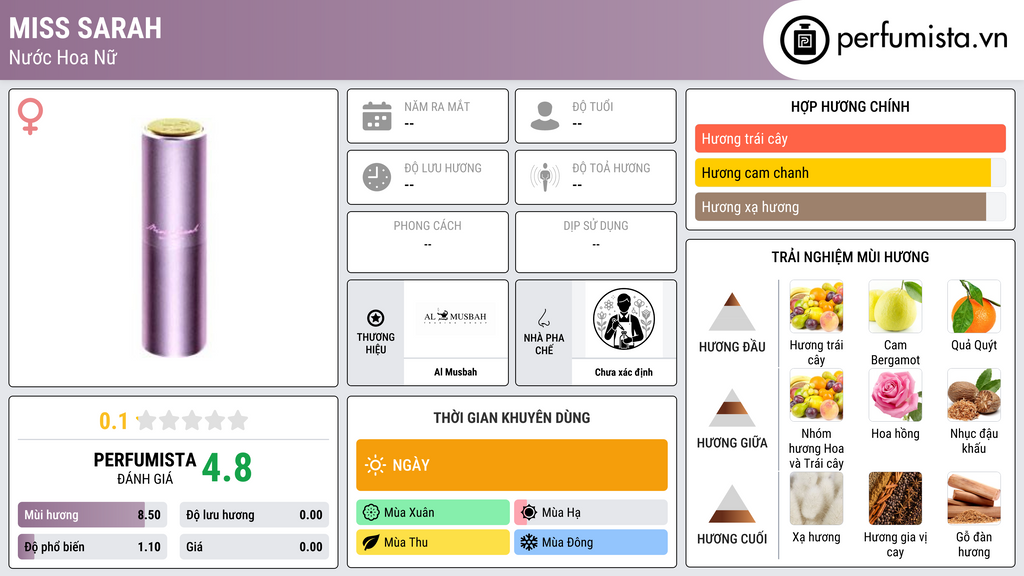Select the Nhóm hương Hoa và Trái cây image
This screenshot has height=576, width=1024.
coord(816,395)
